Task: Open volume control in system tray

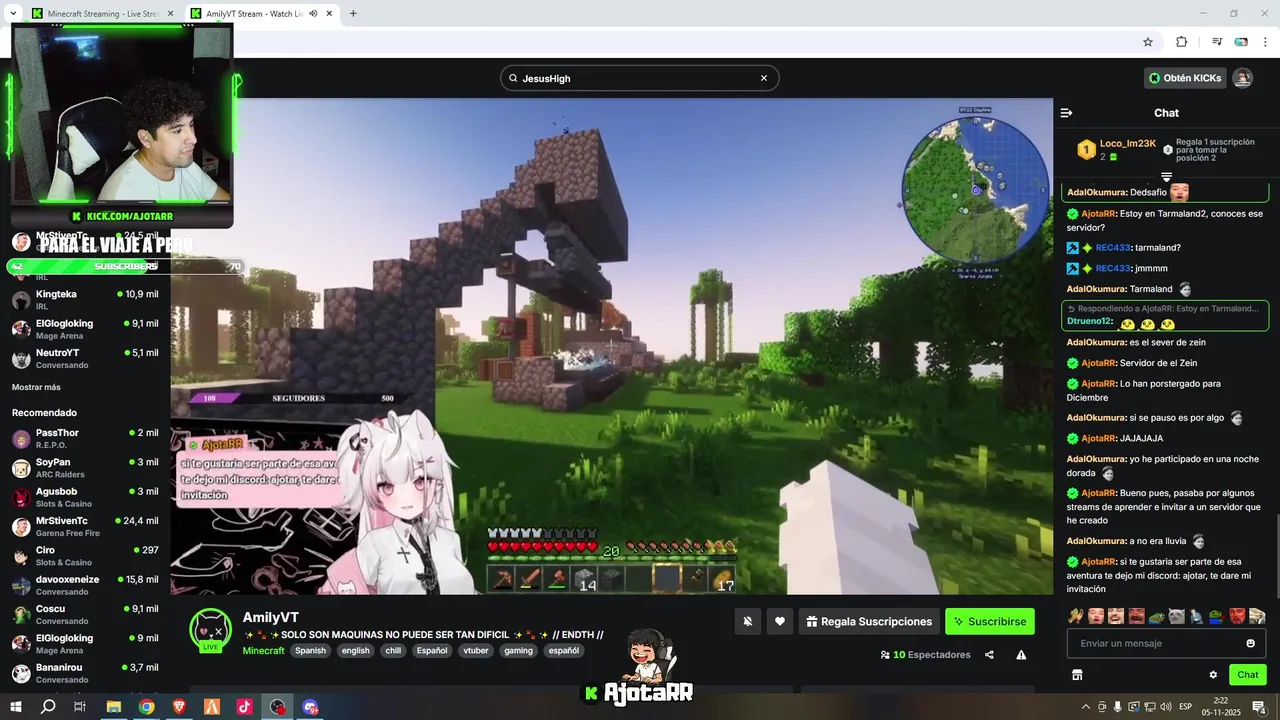Action: [x=1166, y=707]
